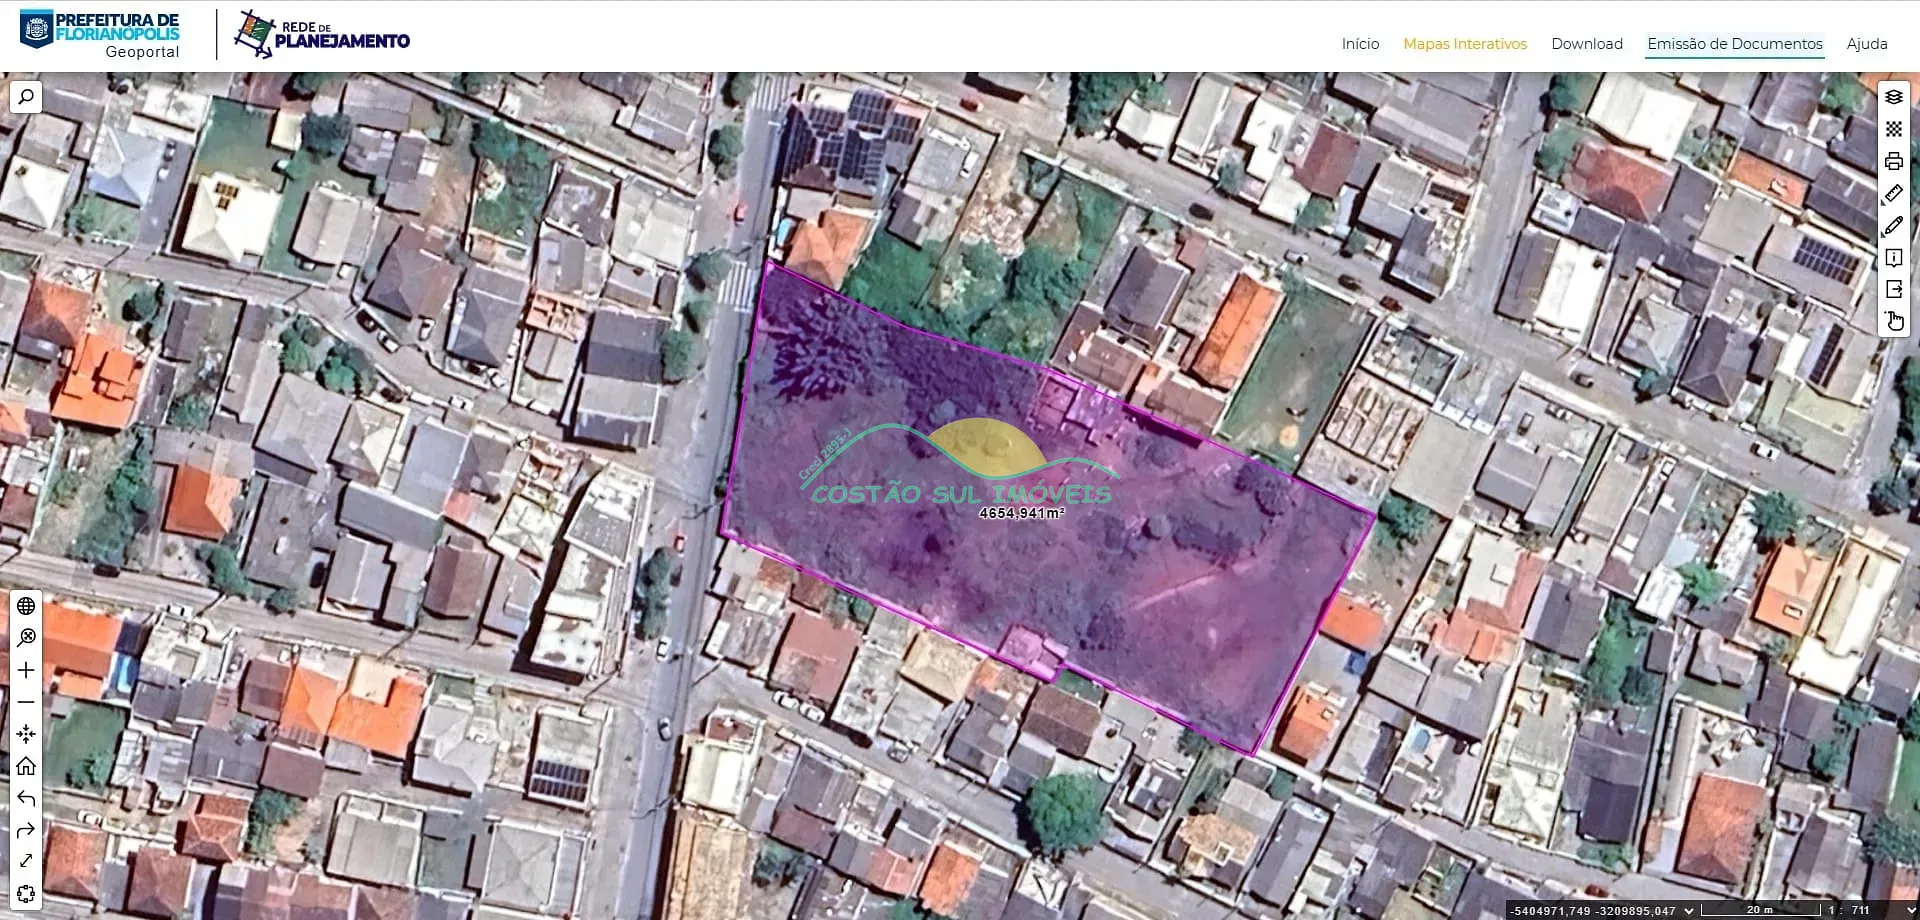Zoom out with the minus button
The height and width of the screenshot is (920, 1920).
tap(26, 702)
